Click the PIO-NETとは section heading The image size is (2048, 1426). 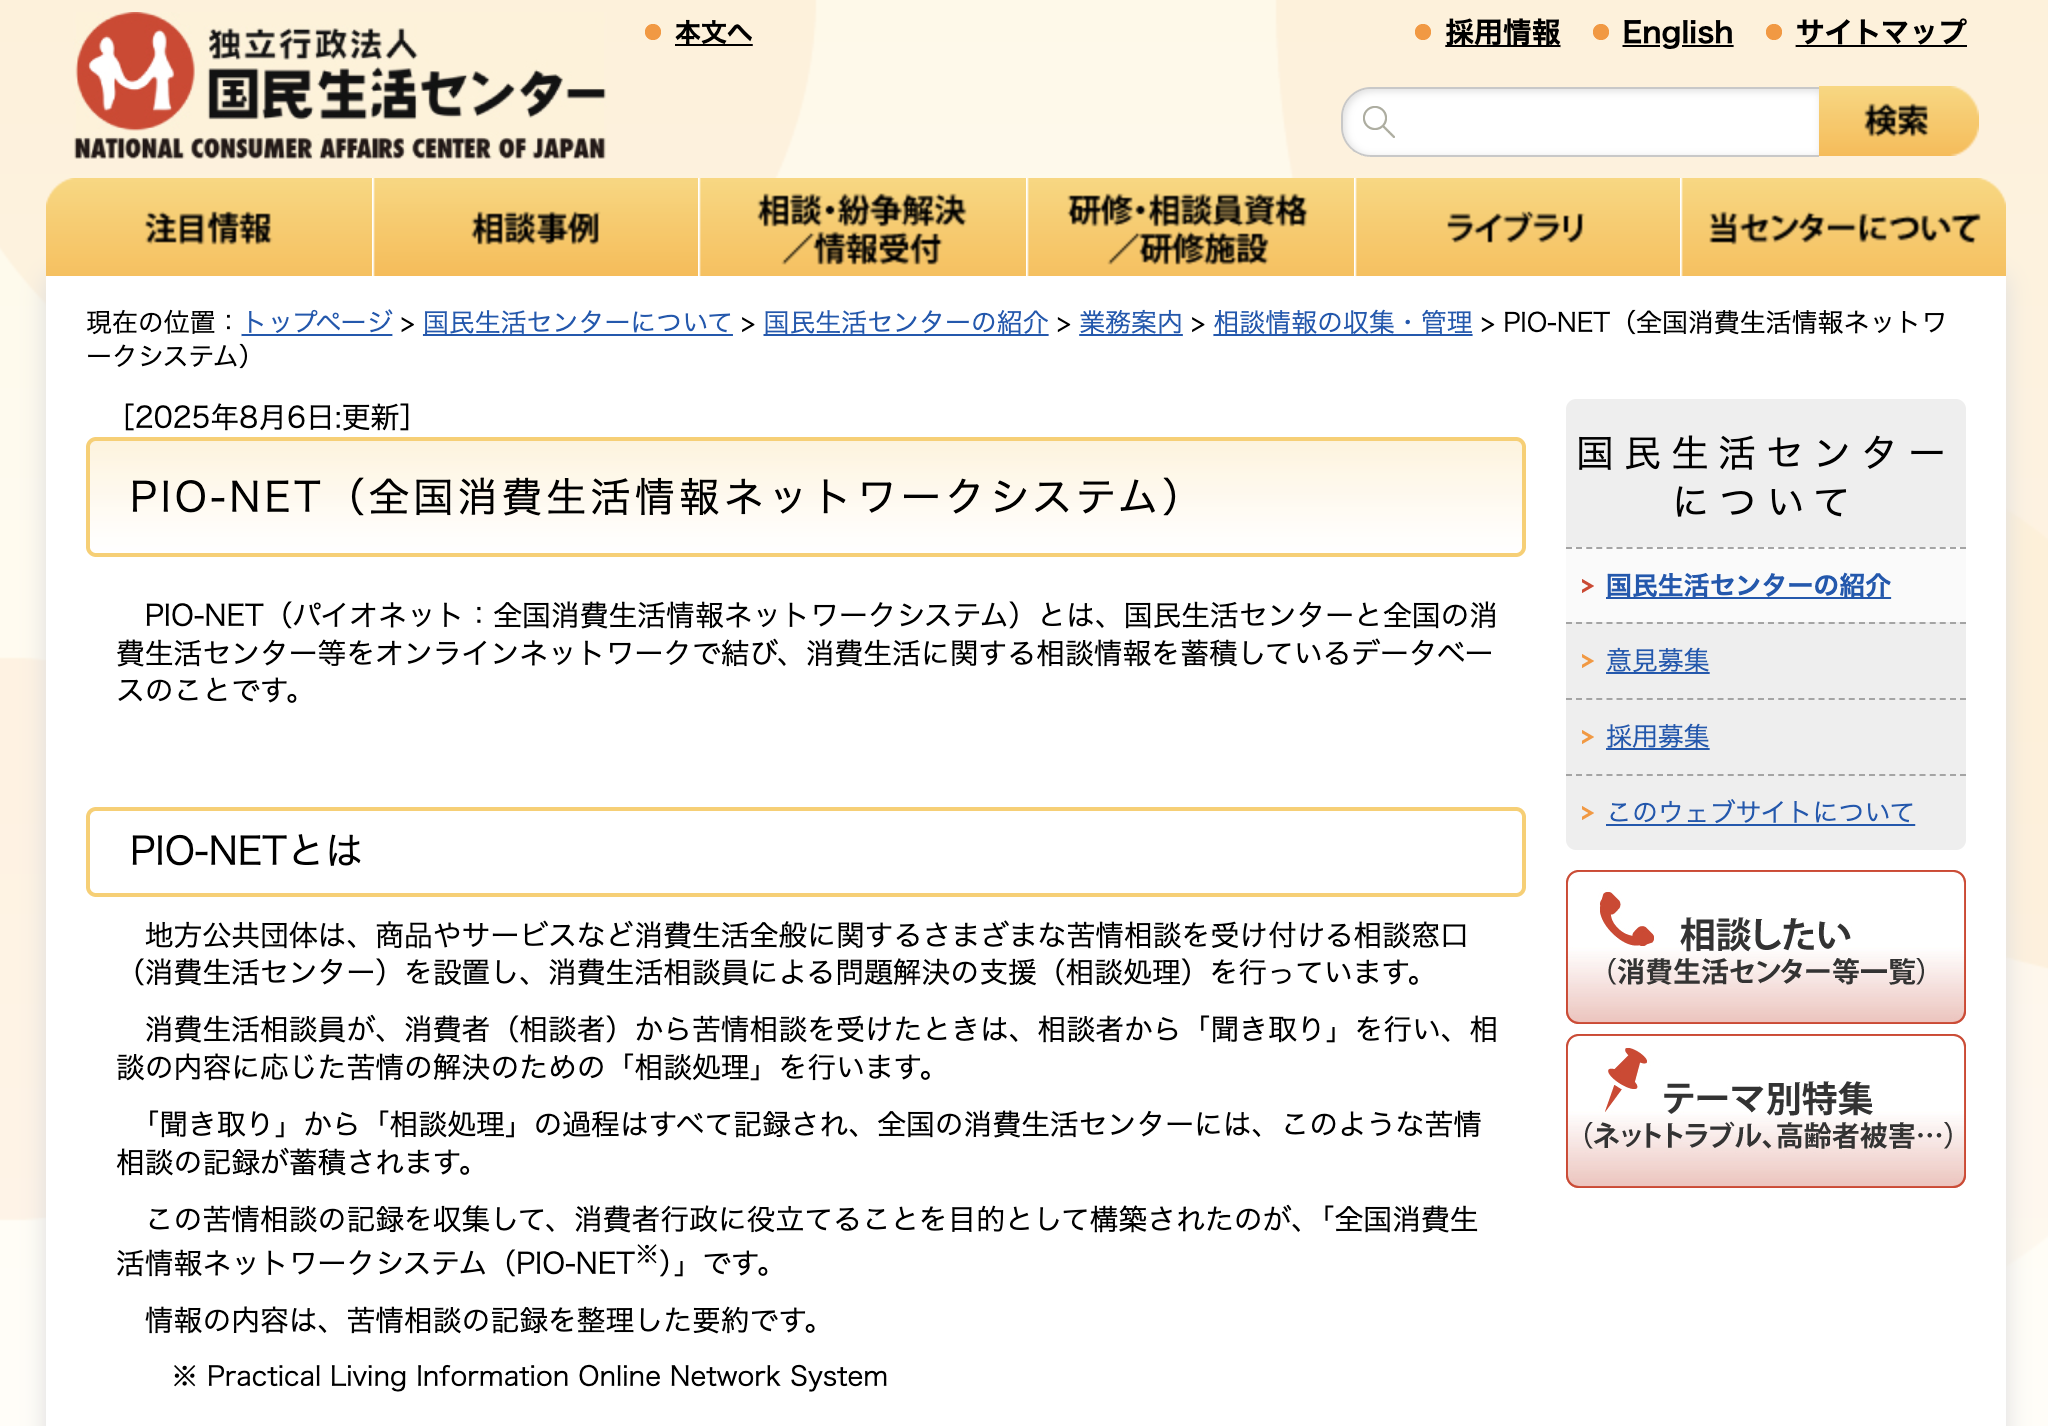(246, 851)
